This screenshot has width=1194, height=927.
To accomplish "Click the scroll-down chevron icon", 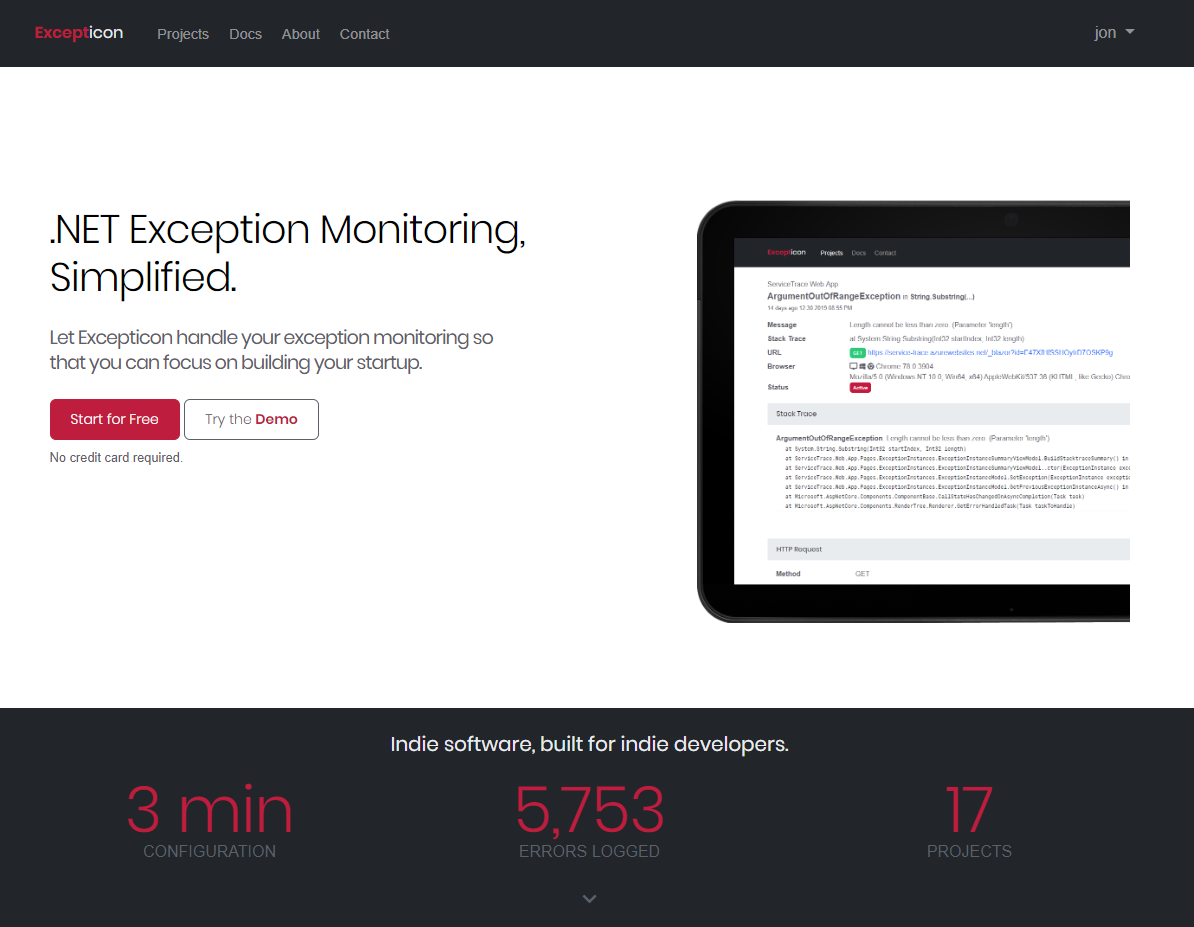I will coord(589,899).
